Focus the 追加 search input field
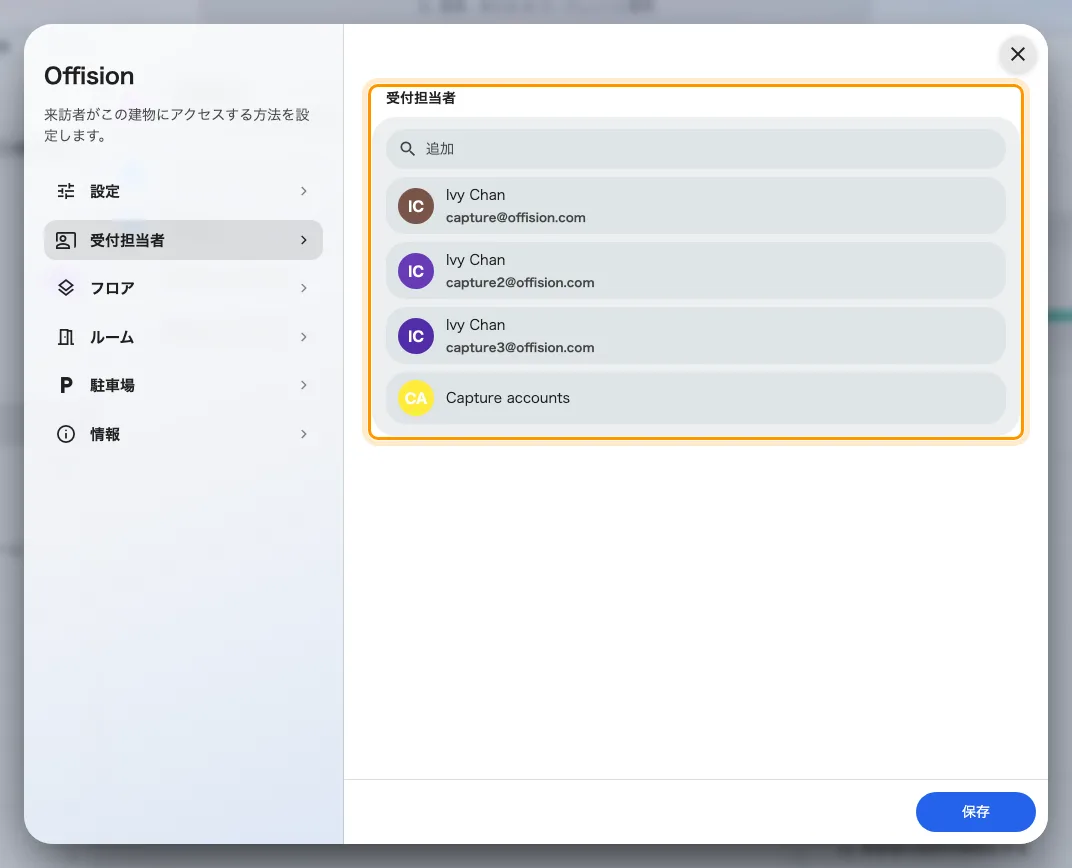Image resolution: width=1072 pixels, height=868 pixels. coord(695,149)
